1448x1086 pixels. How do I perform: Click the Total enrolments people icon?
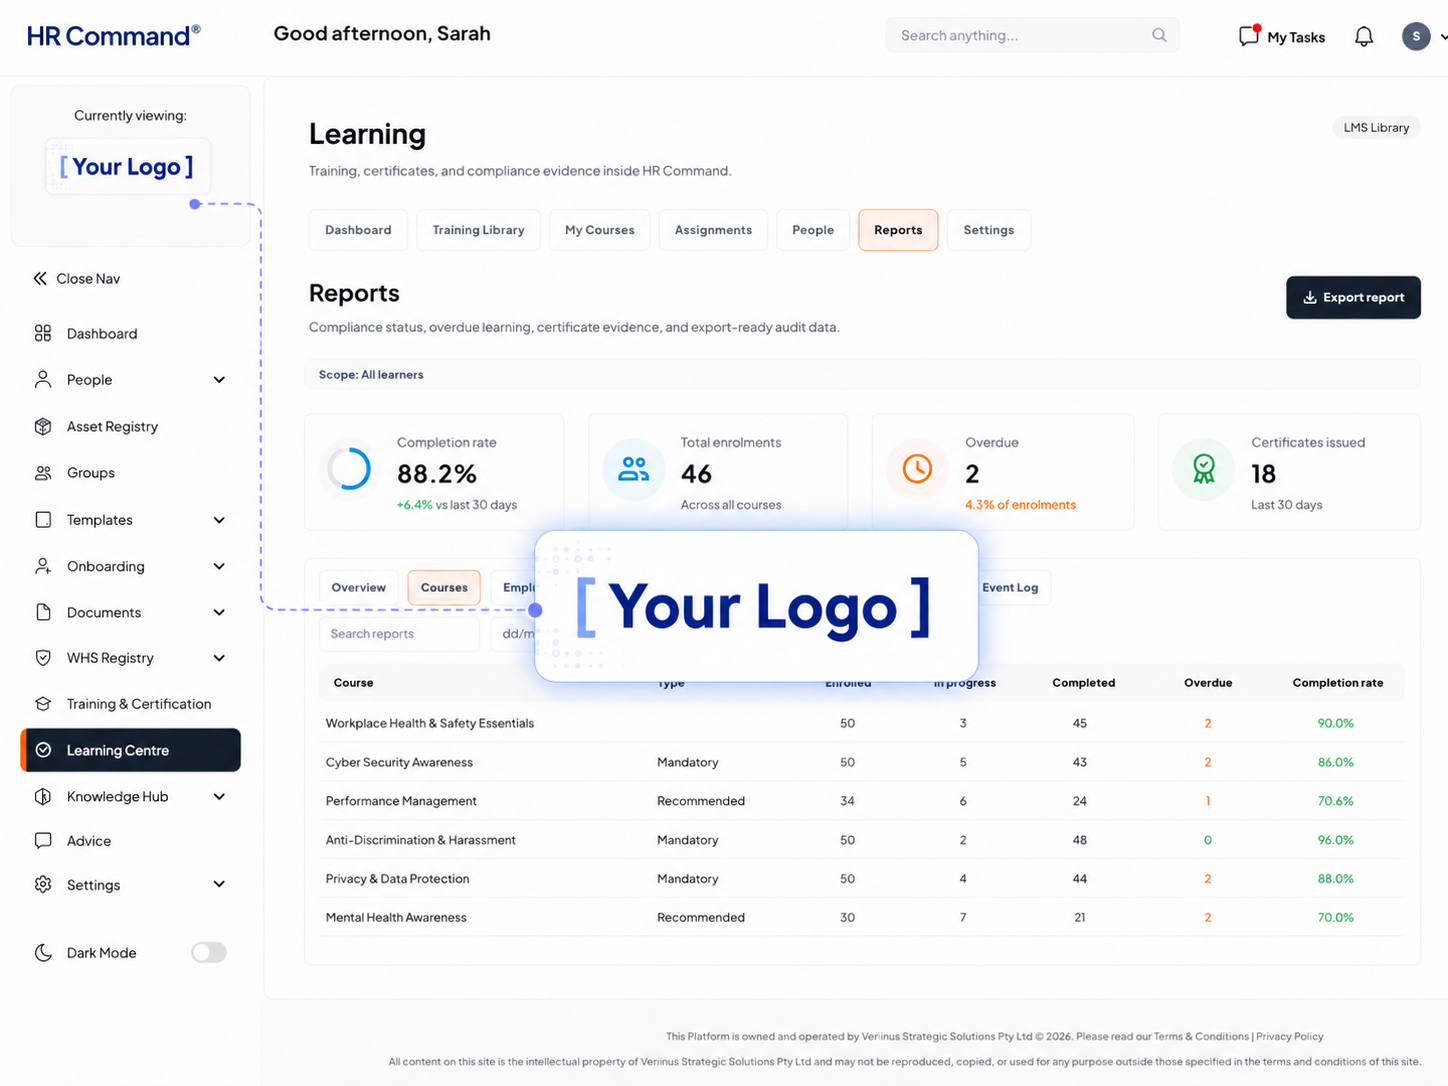tap(634, 469)
